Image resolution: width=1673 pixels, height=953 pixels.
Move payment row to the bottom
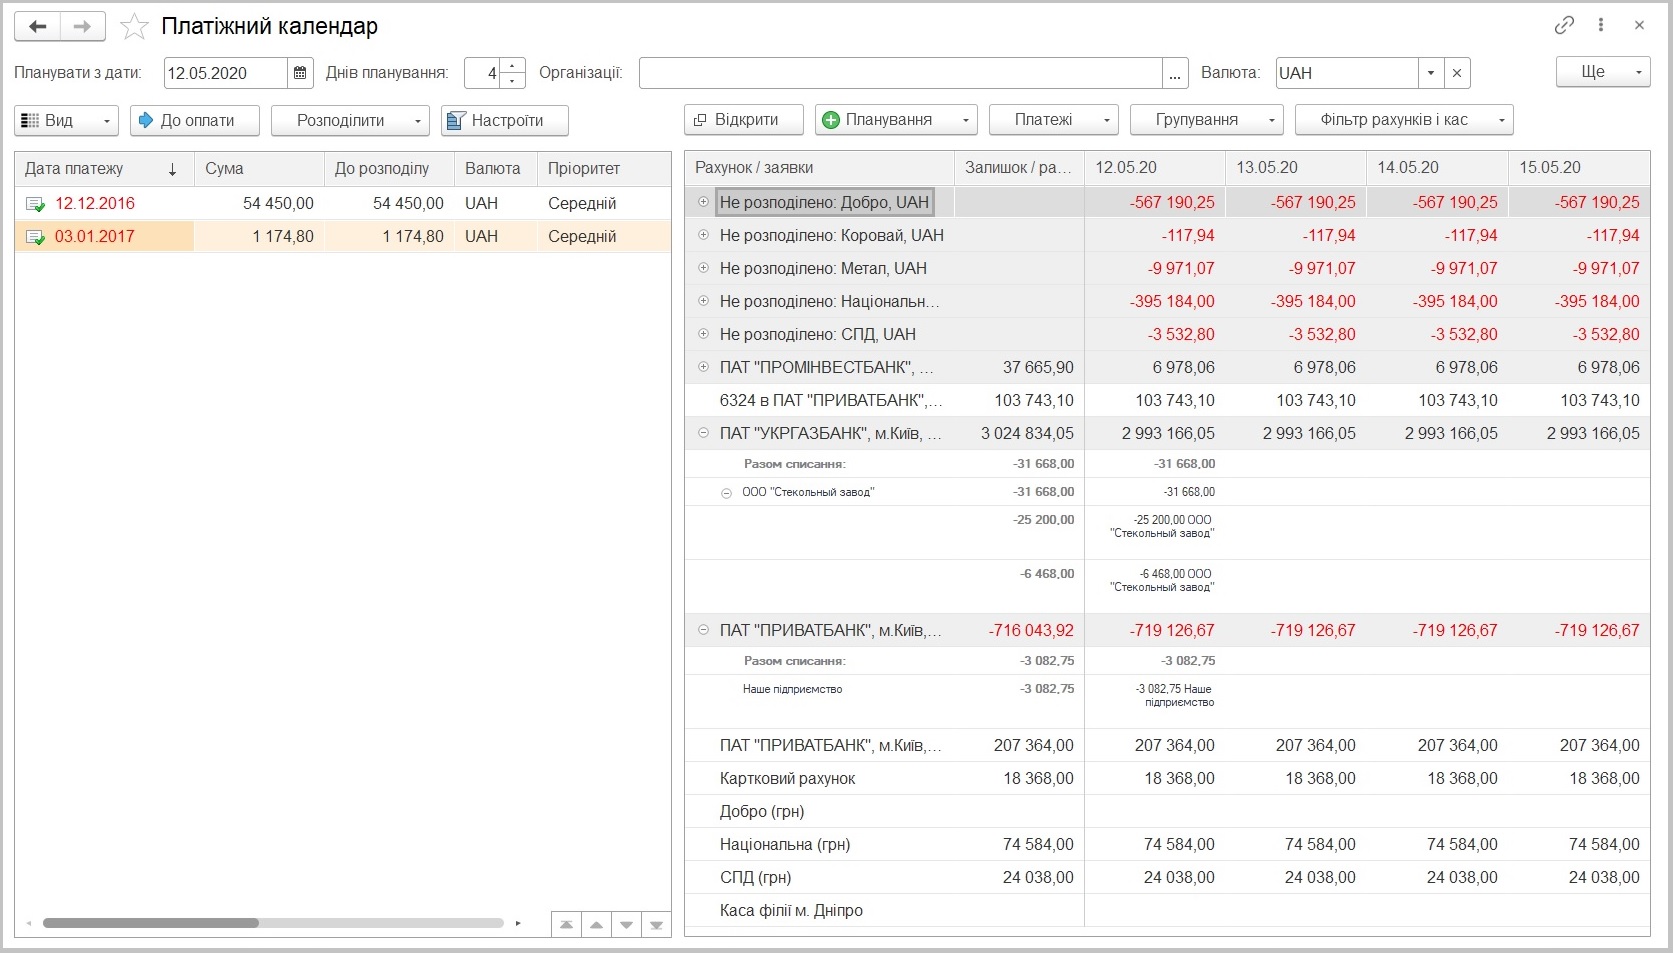(656, 925)
